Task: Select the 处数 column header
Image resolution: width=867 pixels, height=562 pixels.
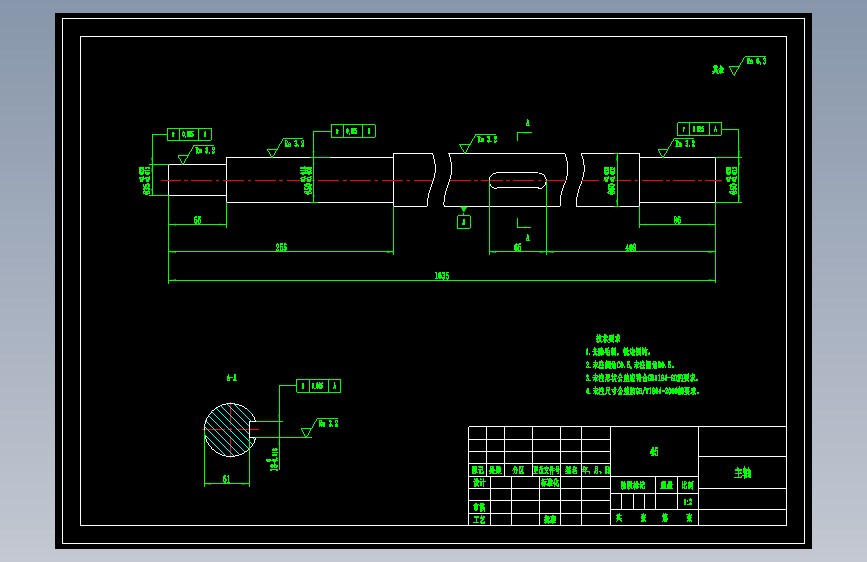Action: point(495,470)
